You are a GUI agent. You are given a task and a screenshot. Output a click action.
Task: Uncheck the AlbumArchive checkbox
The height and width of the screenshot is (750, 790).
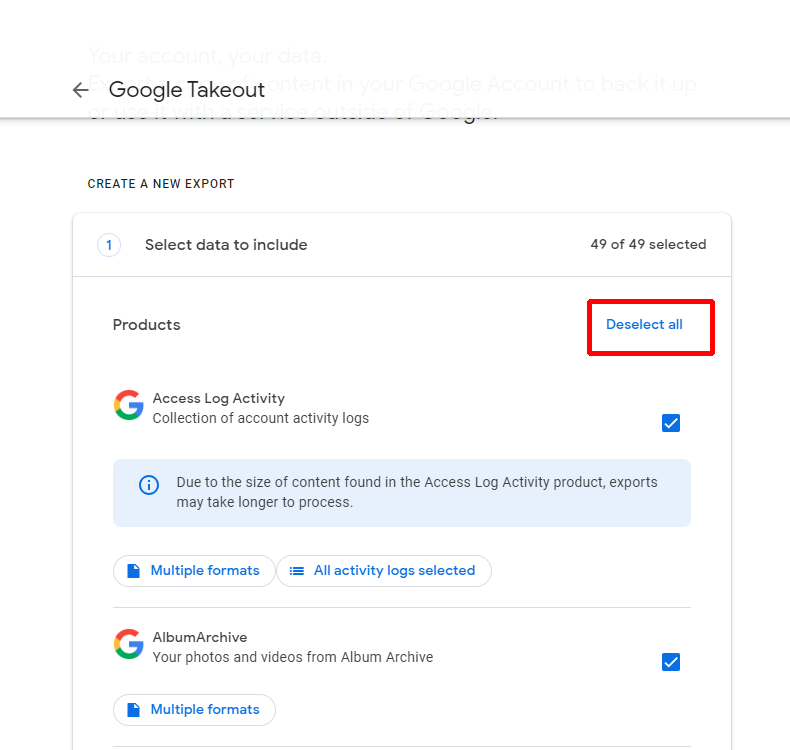tap(671, 662)
